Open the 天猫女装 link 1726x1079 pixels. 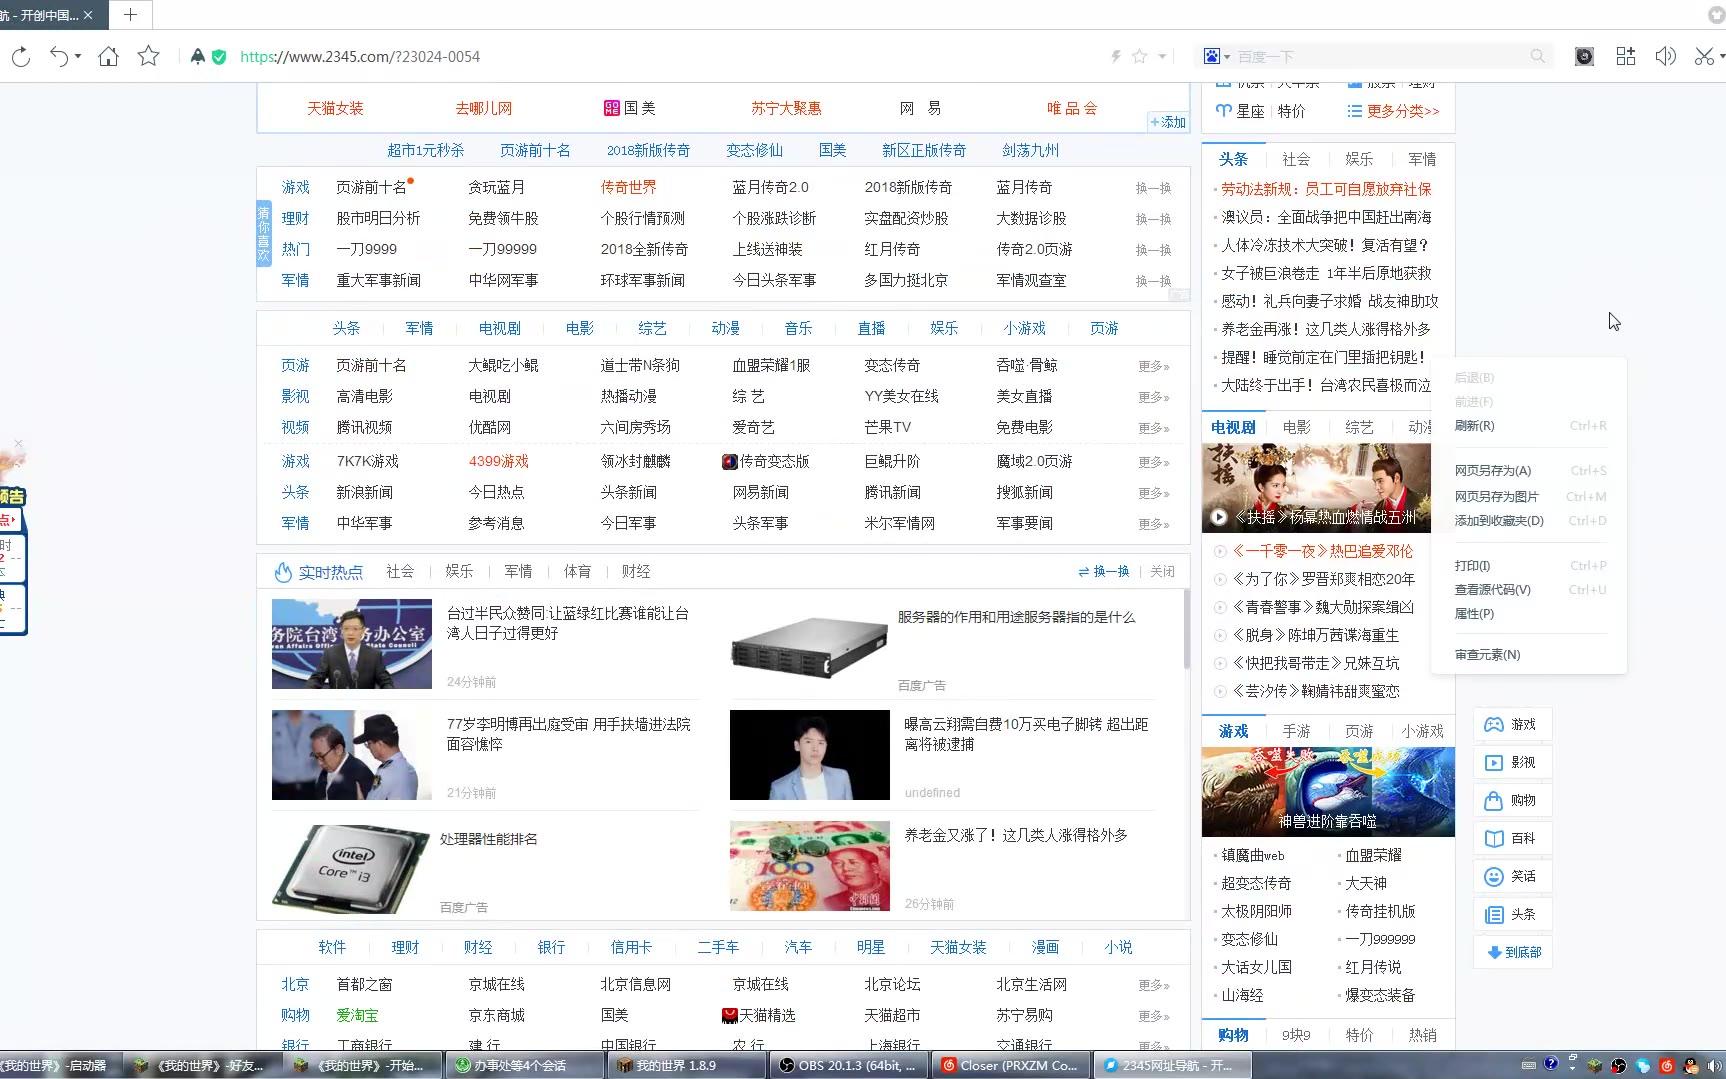tap(335, 108)
